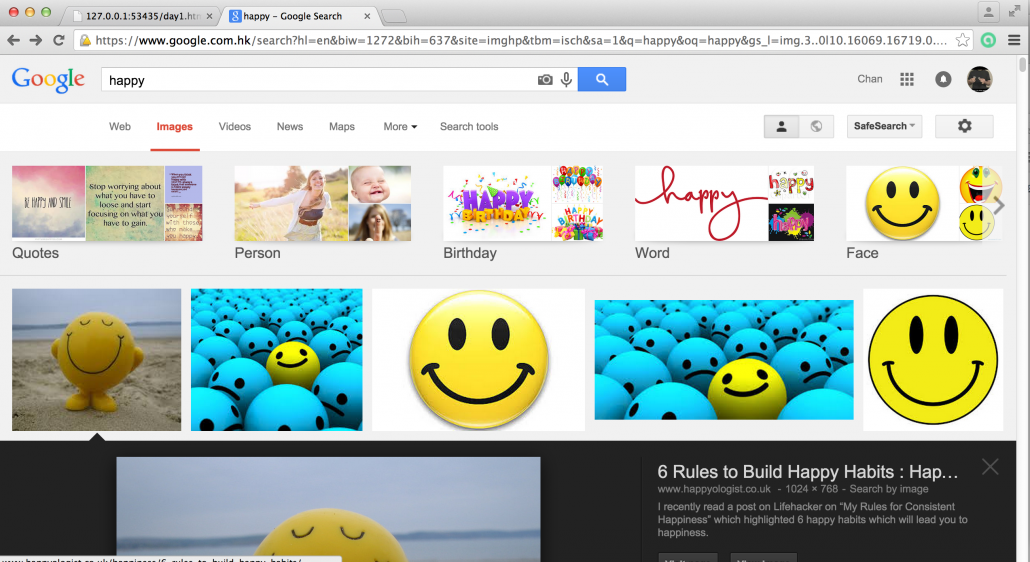Expand the More search categories menu
The image size is (1030, 562).
tap(400, 127)
